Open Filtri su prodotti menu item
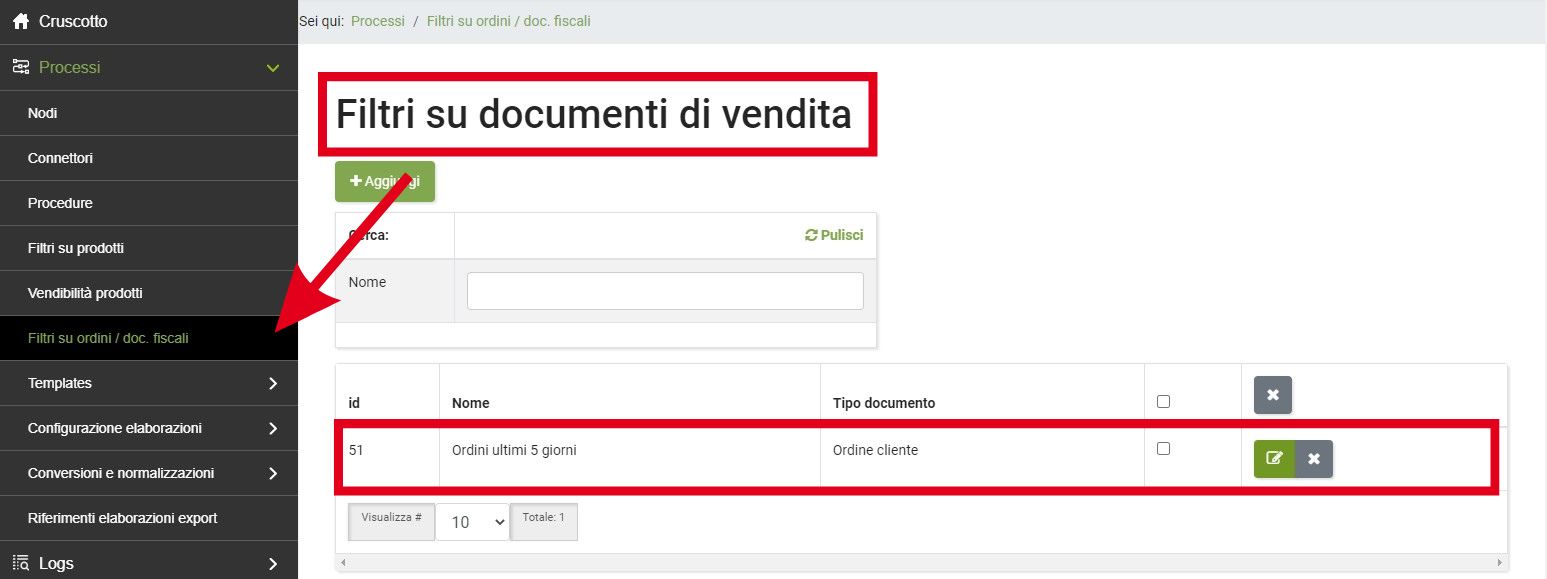This screenshot has height=579, width=1547. (76, 248)
